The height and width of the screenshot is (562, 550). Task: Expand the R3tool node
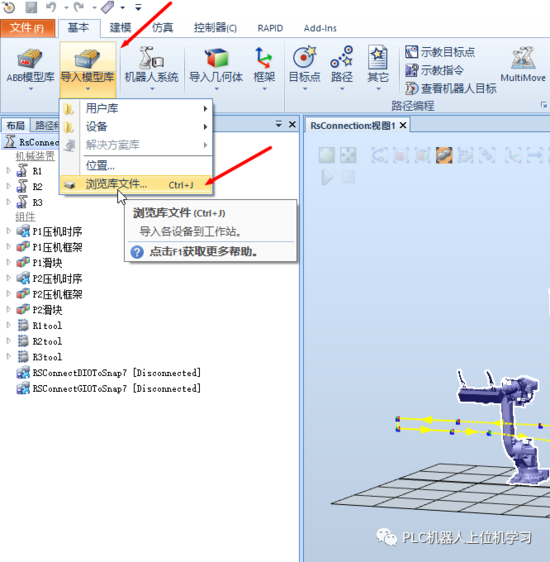point(9,357)
